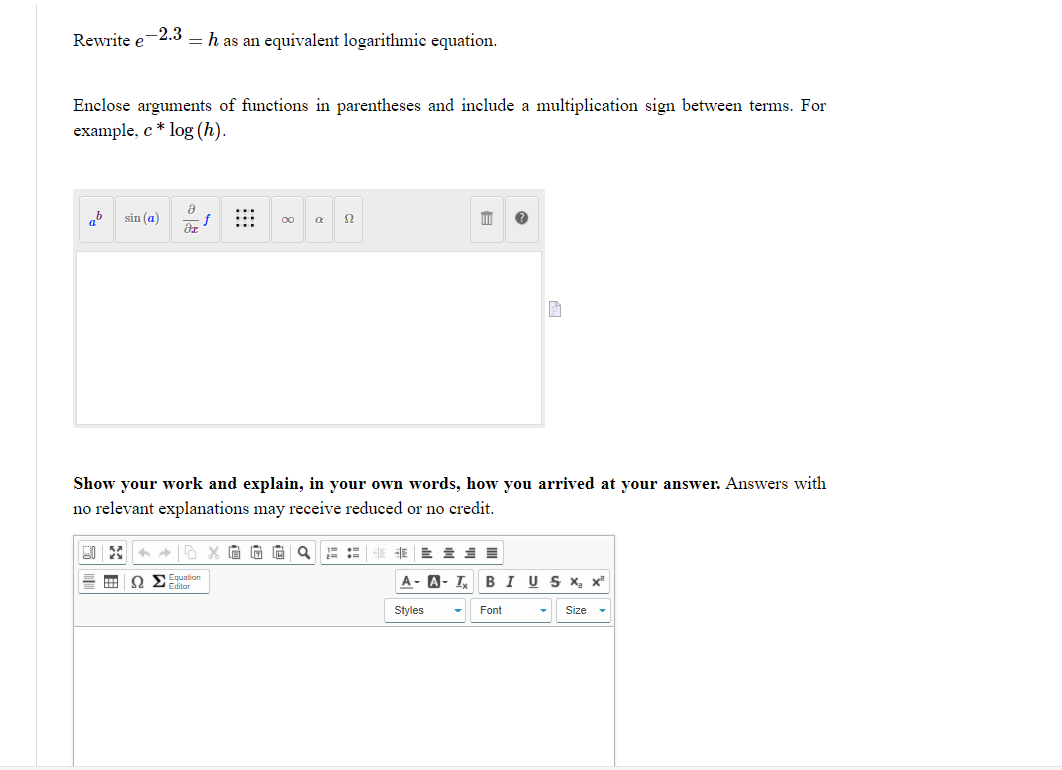
Task: Open the Greek letters alpha menu
Action: click(318, 219)
